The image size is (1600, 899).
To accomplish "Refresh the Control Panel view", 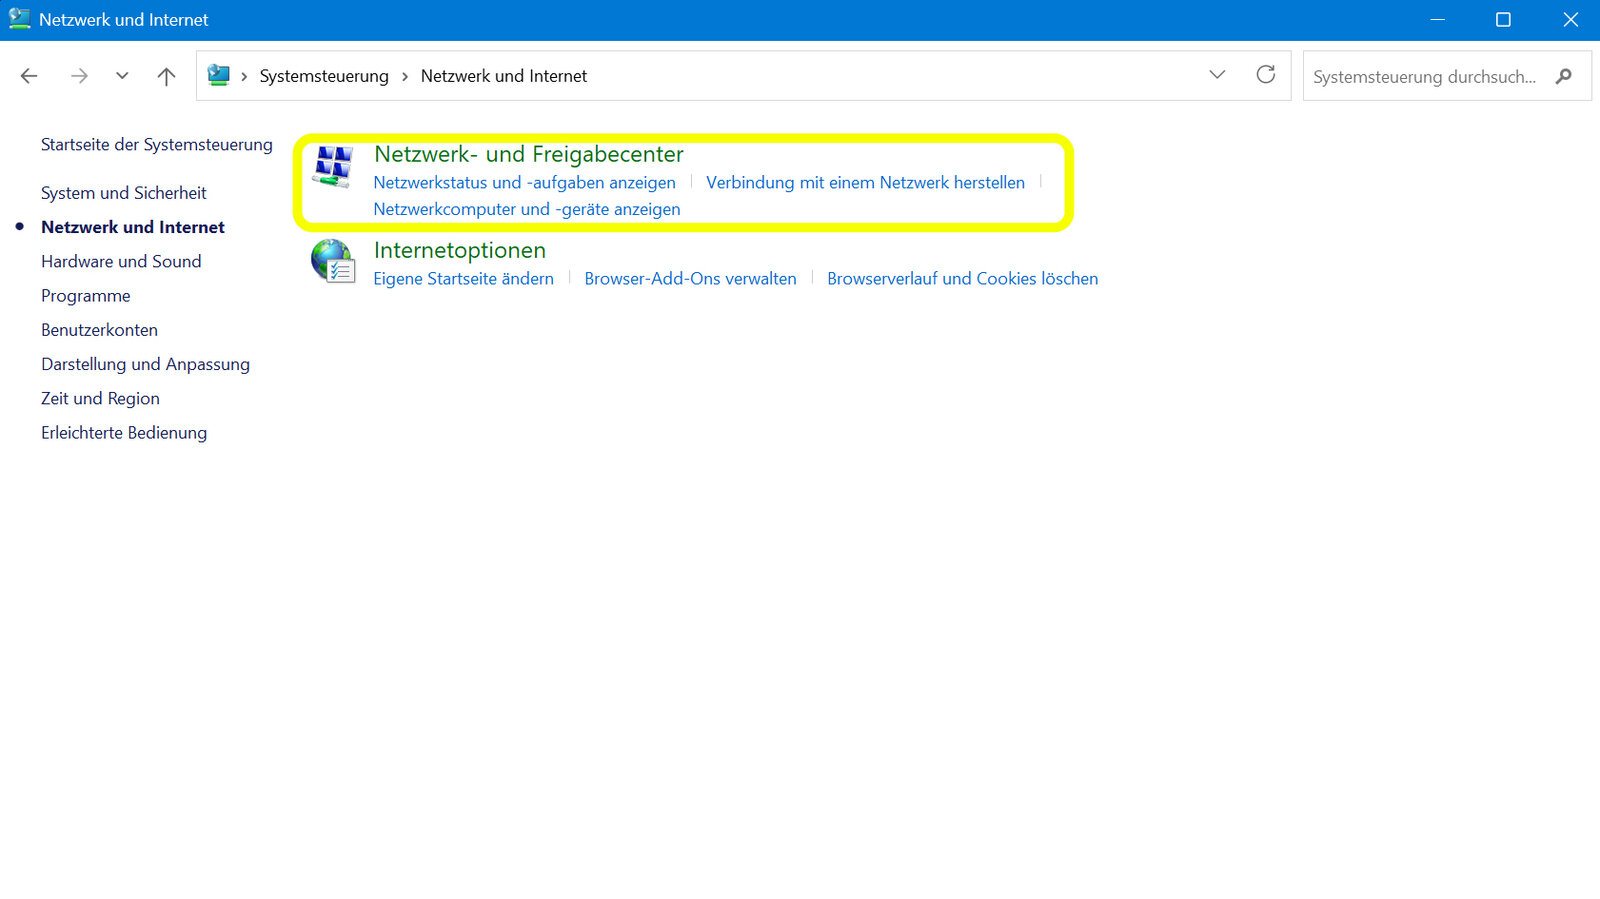I will coord(1265,75).
